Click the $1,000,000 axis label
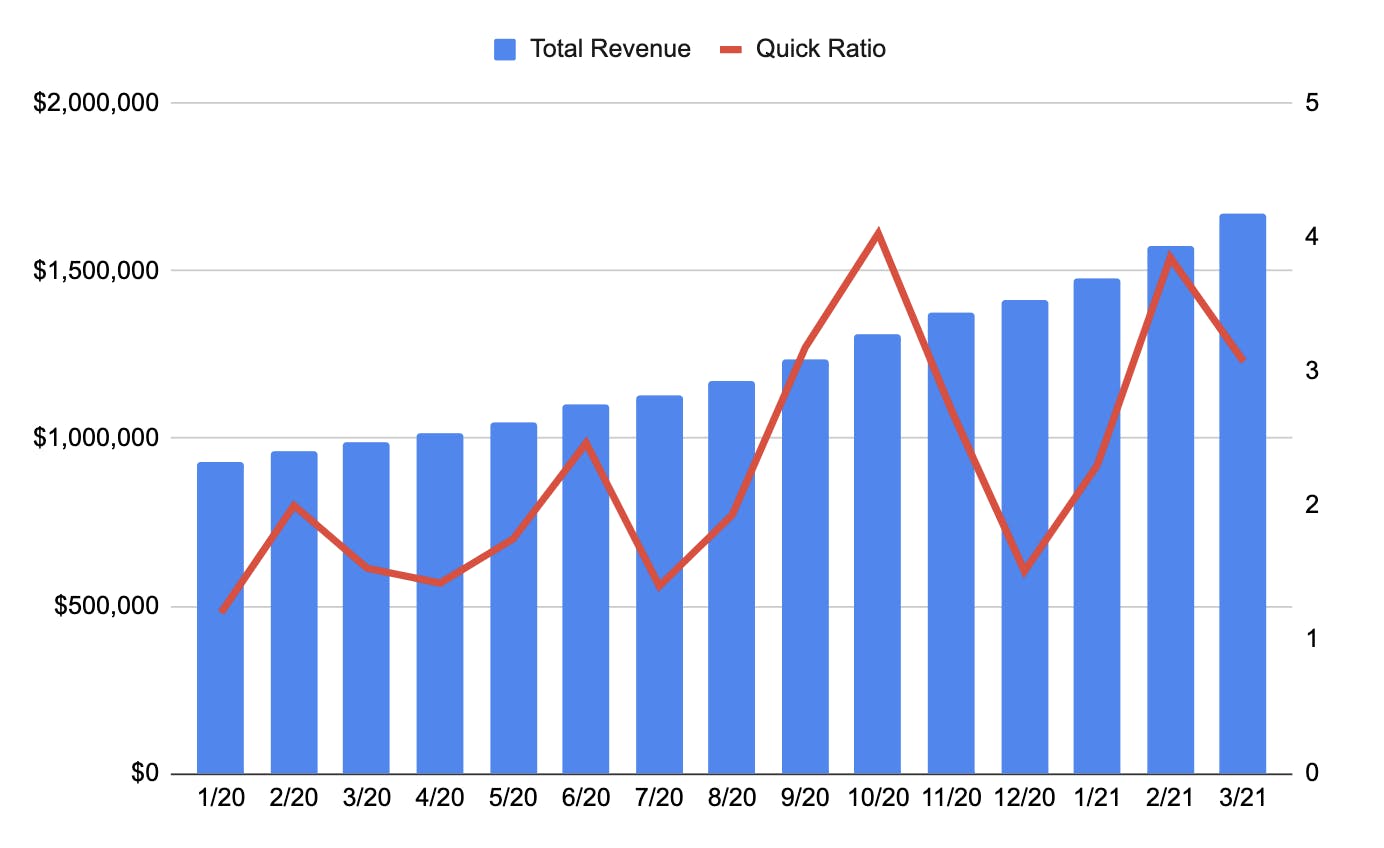The width and height of the screenshot is (1384, 848). pos(96,438)
